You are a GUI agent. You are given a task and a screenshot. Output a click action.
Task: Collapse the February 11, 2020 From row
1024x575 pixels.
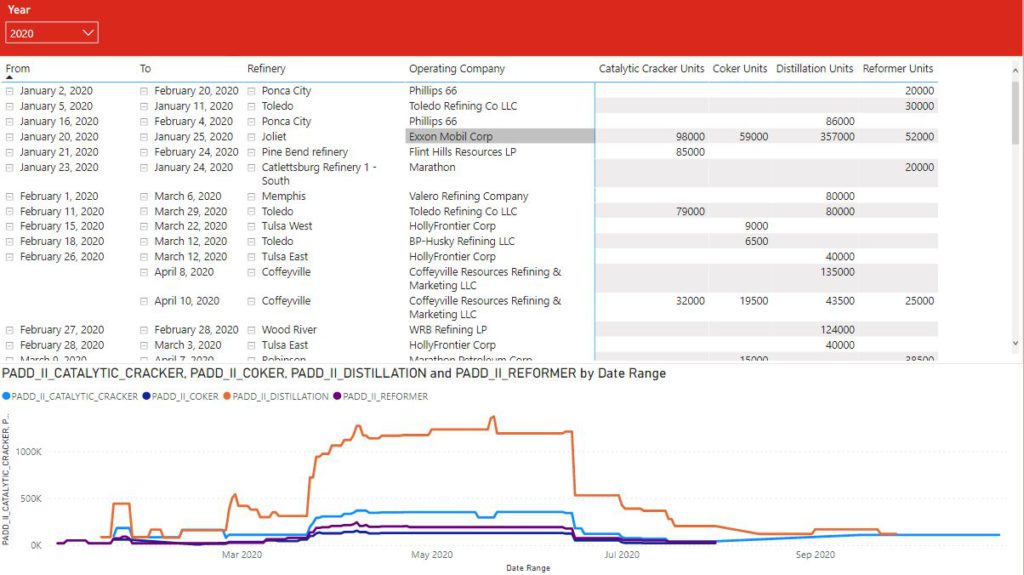(x=10, y=212)
